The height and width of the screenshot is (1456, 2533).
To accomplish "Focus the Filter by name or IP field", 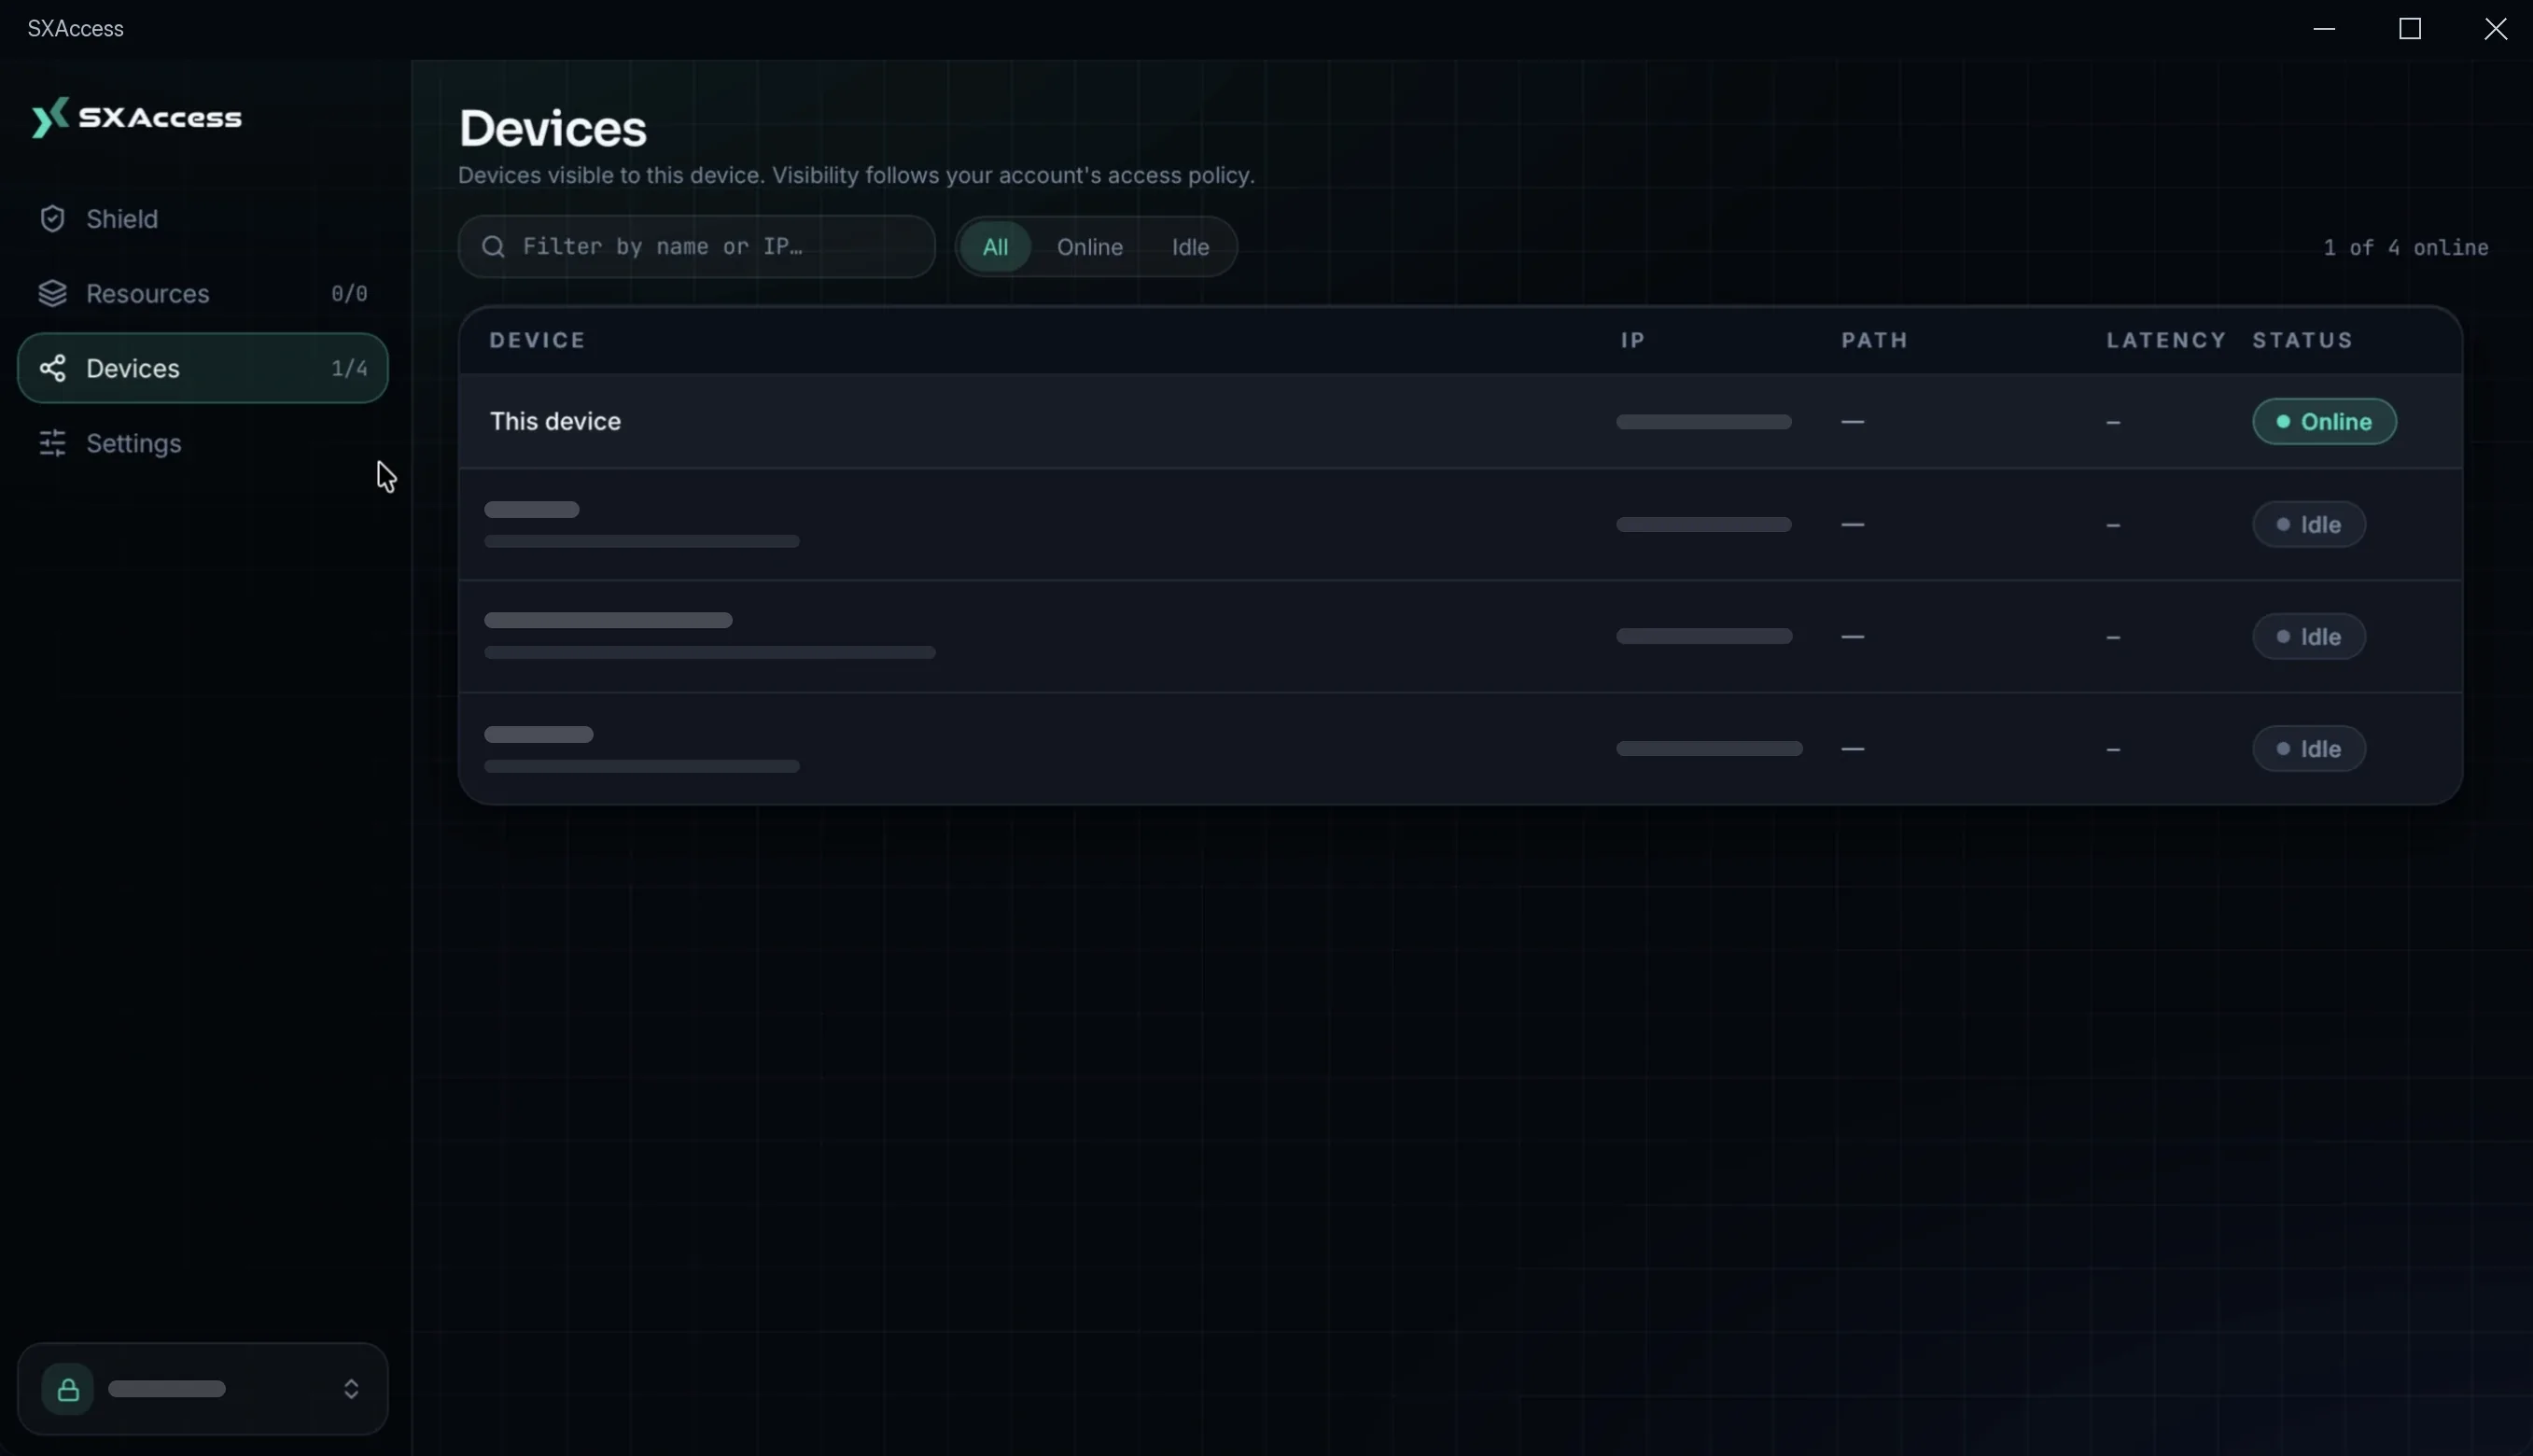I will (x=697, y=247).
